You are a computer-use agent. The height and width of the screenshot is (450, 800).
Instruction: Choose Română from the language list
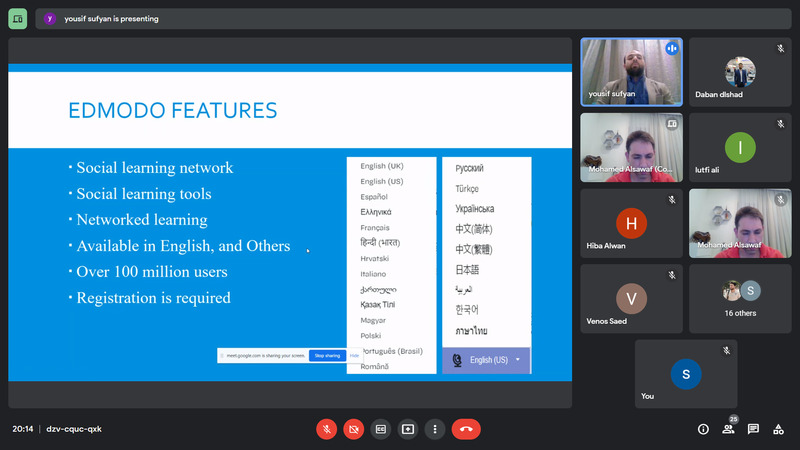[374, 366]
